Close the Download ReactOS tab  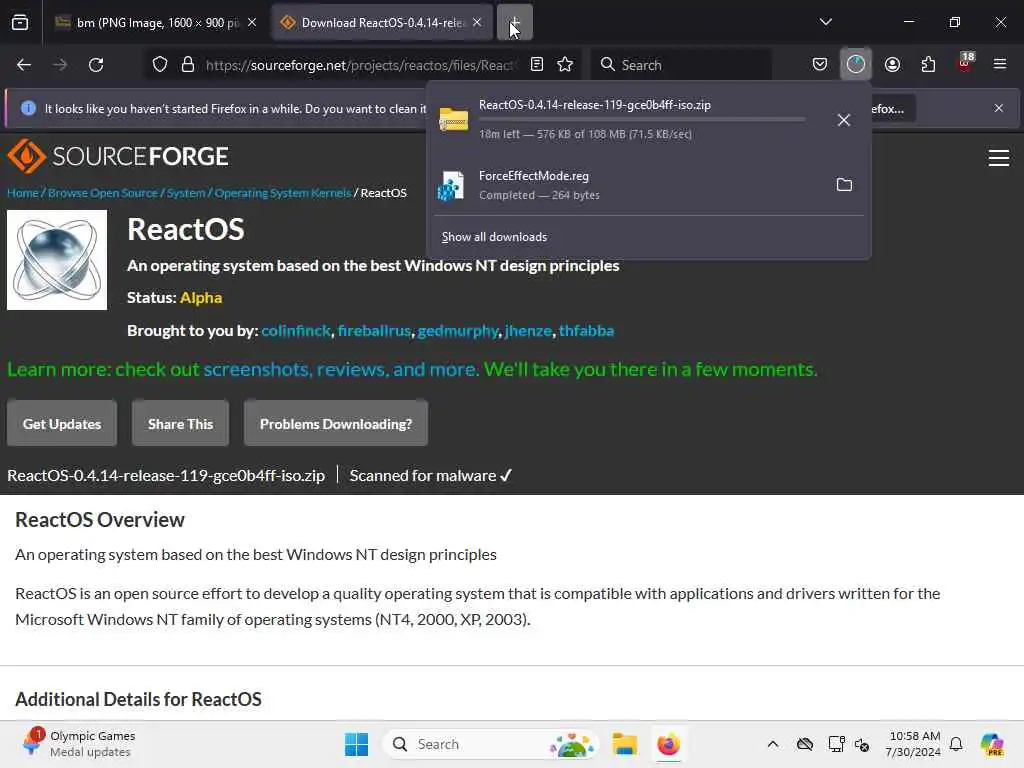click(477, 23)
